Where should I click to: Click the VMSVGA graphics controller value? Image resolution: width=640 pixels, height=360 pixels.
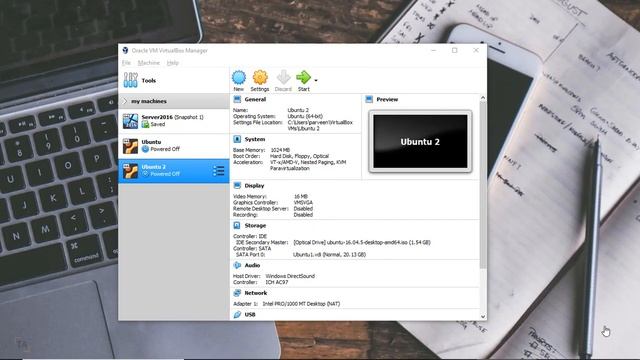(x=303, y=202)
